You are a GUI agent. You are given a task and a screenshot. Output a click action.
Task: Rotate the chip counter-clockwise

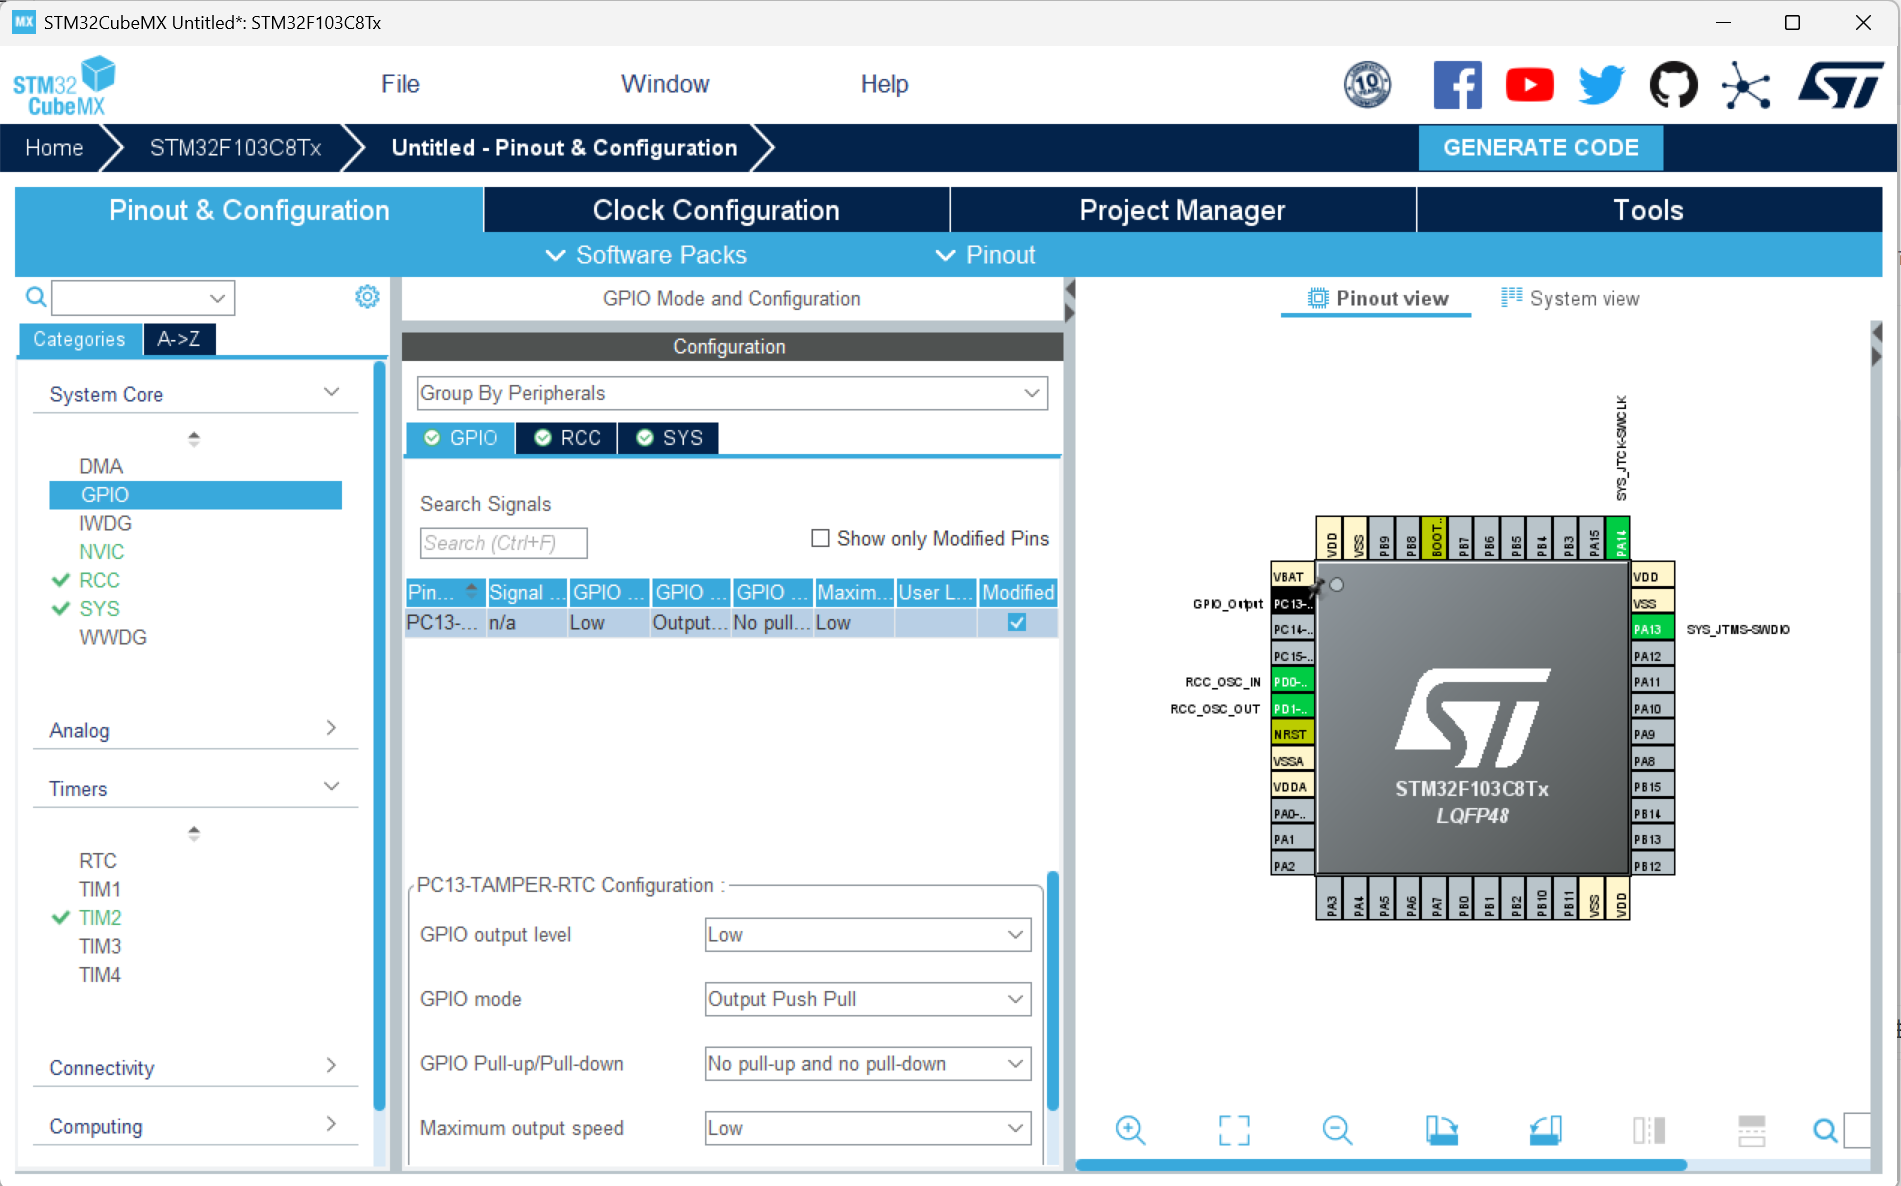[1545, 1130]
